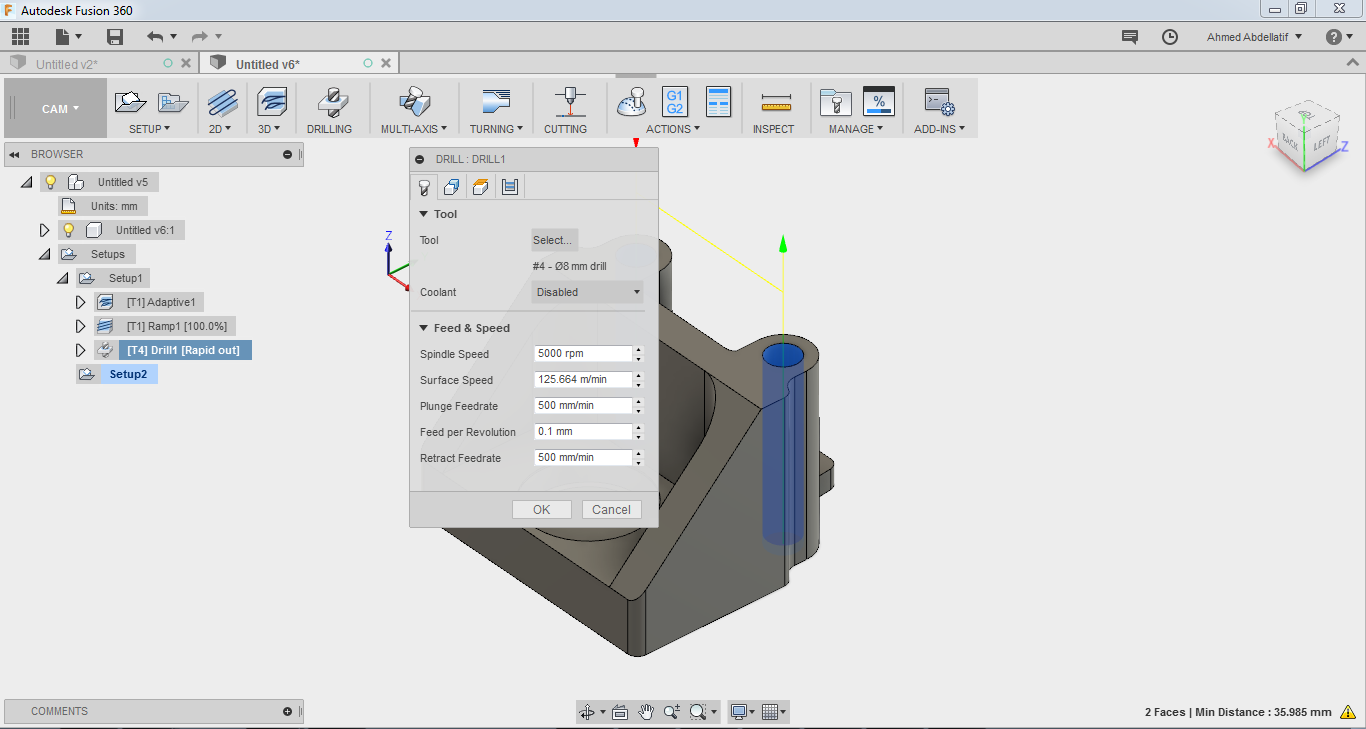Toggle visibility of Untitled v6:1 component
Image resolution: width=1366 pixels, height=729 pixels.
point(69,230)
